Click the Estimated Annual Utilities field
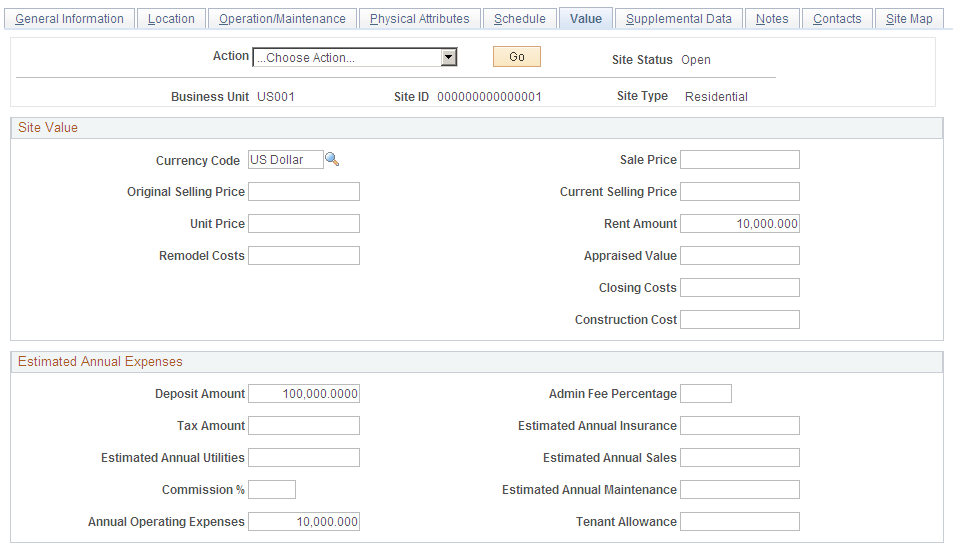The width and height of the screenshot is (953, 549). pyautogui.click(x=304, y=458)
